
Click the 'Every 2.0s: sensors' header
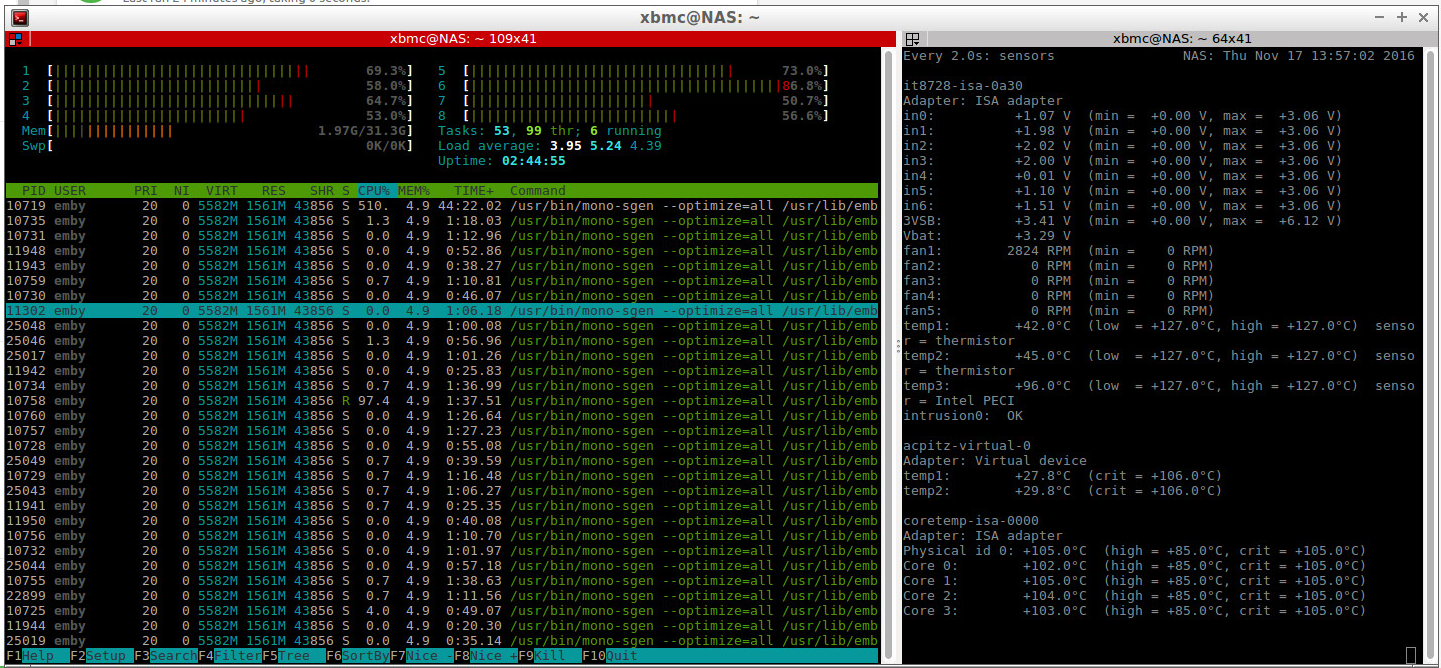point(979,56)
